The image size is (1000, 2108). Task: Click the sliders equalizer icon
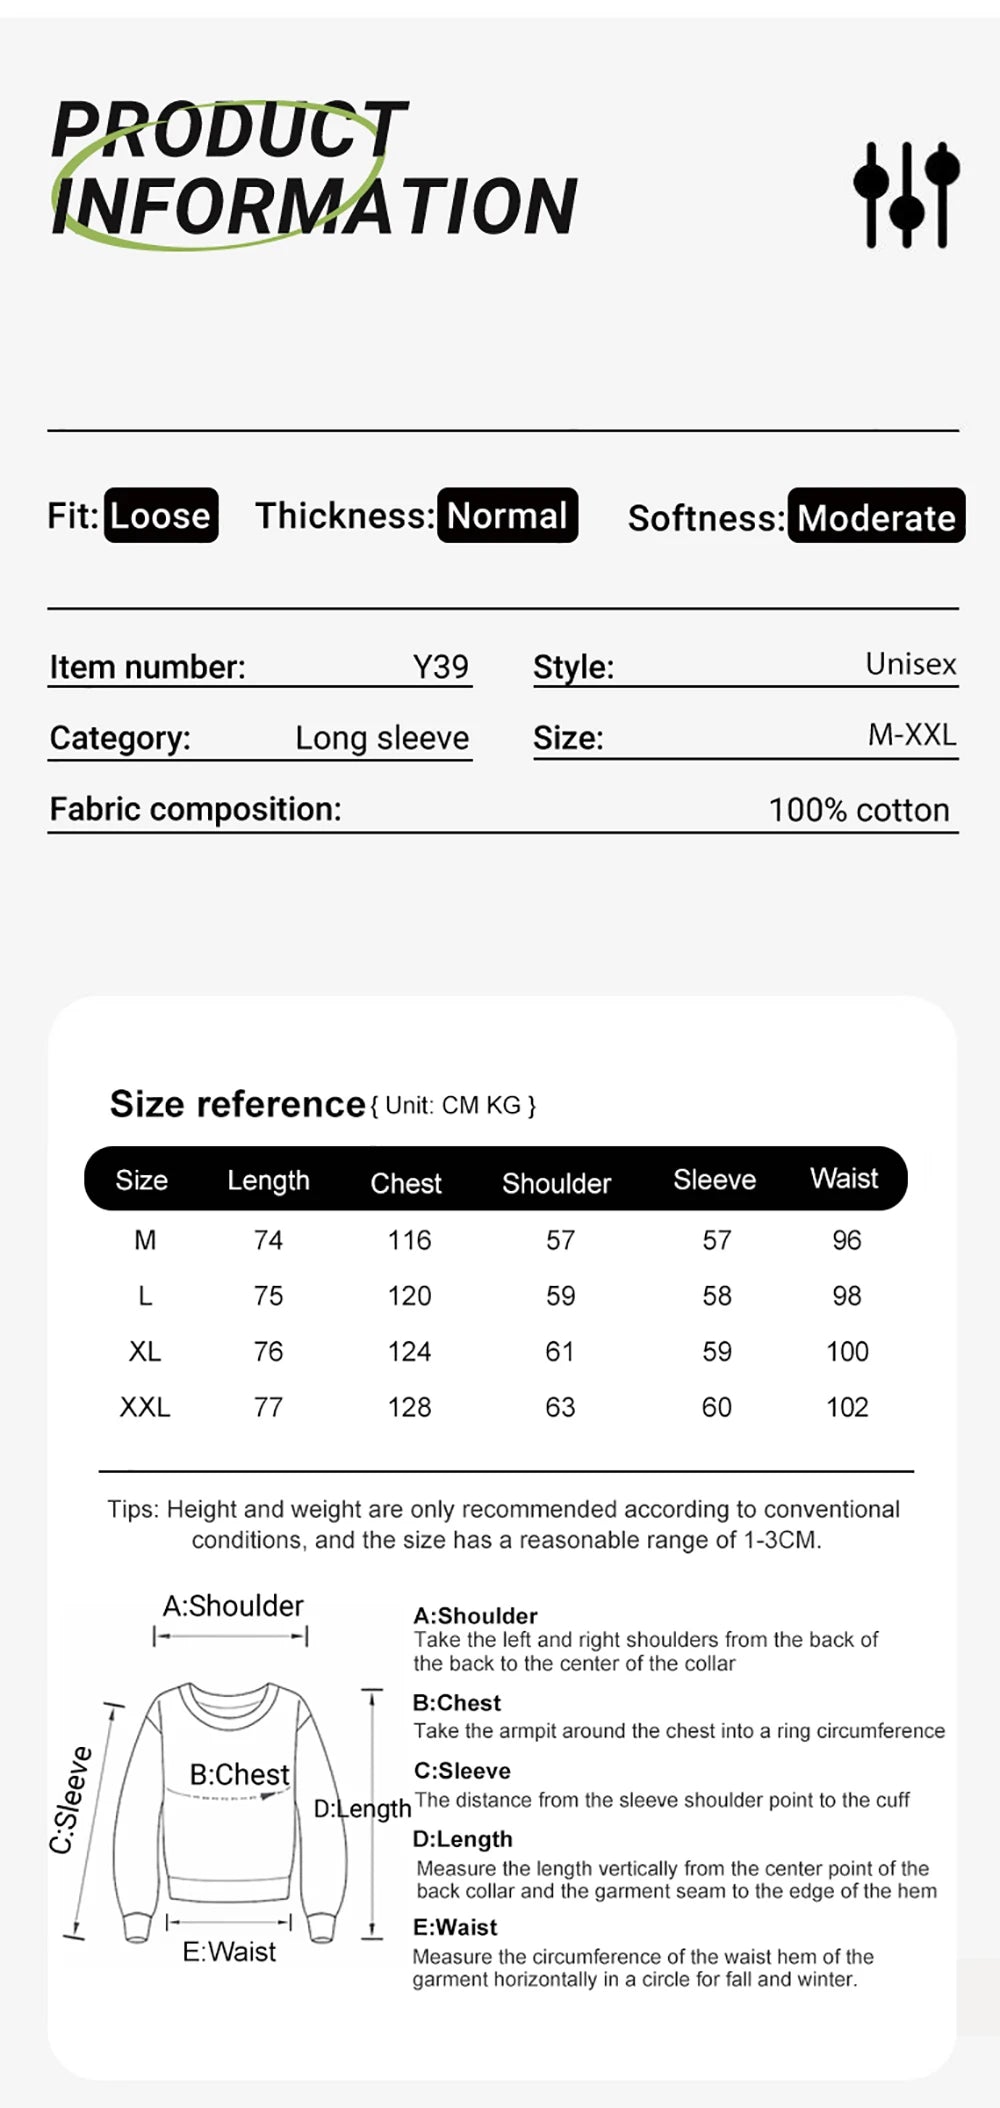pyautogui.click(x=906, y=195)
